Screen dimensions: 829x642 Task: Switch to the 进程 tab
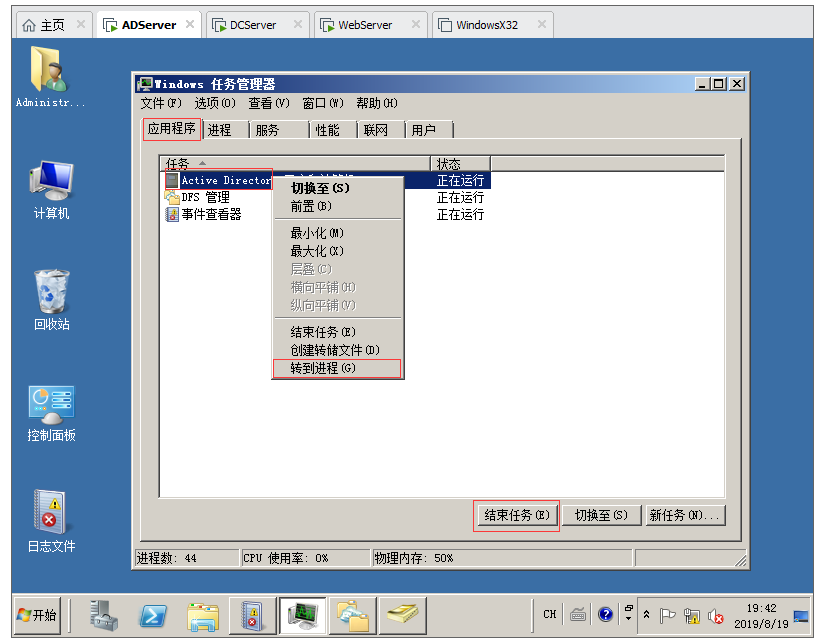tap(219, 130)
